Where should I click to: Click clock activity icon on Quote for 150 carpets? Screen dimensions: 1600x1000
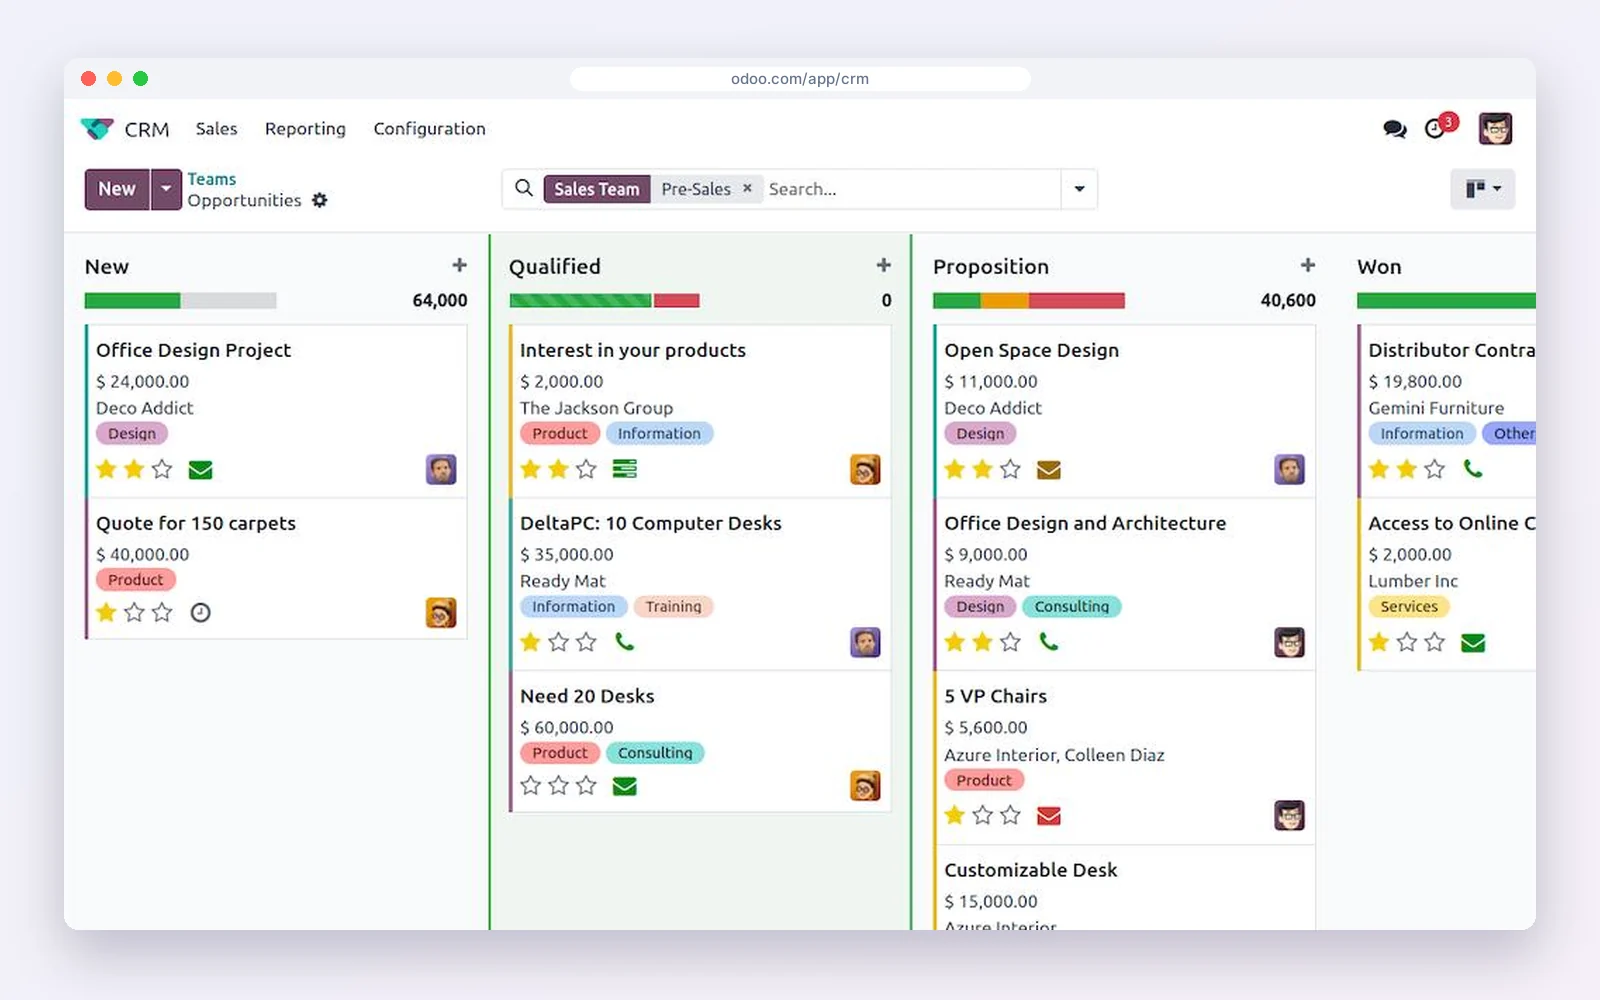coord(200,613)
